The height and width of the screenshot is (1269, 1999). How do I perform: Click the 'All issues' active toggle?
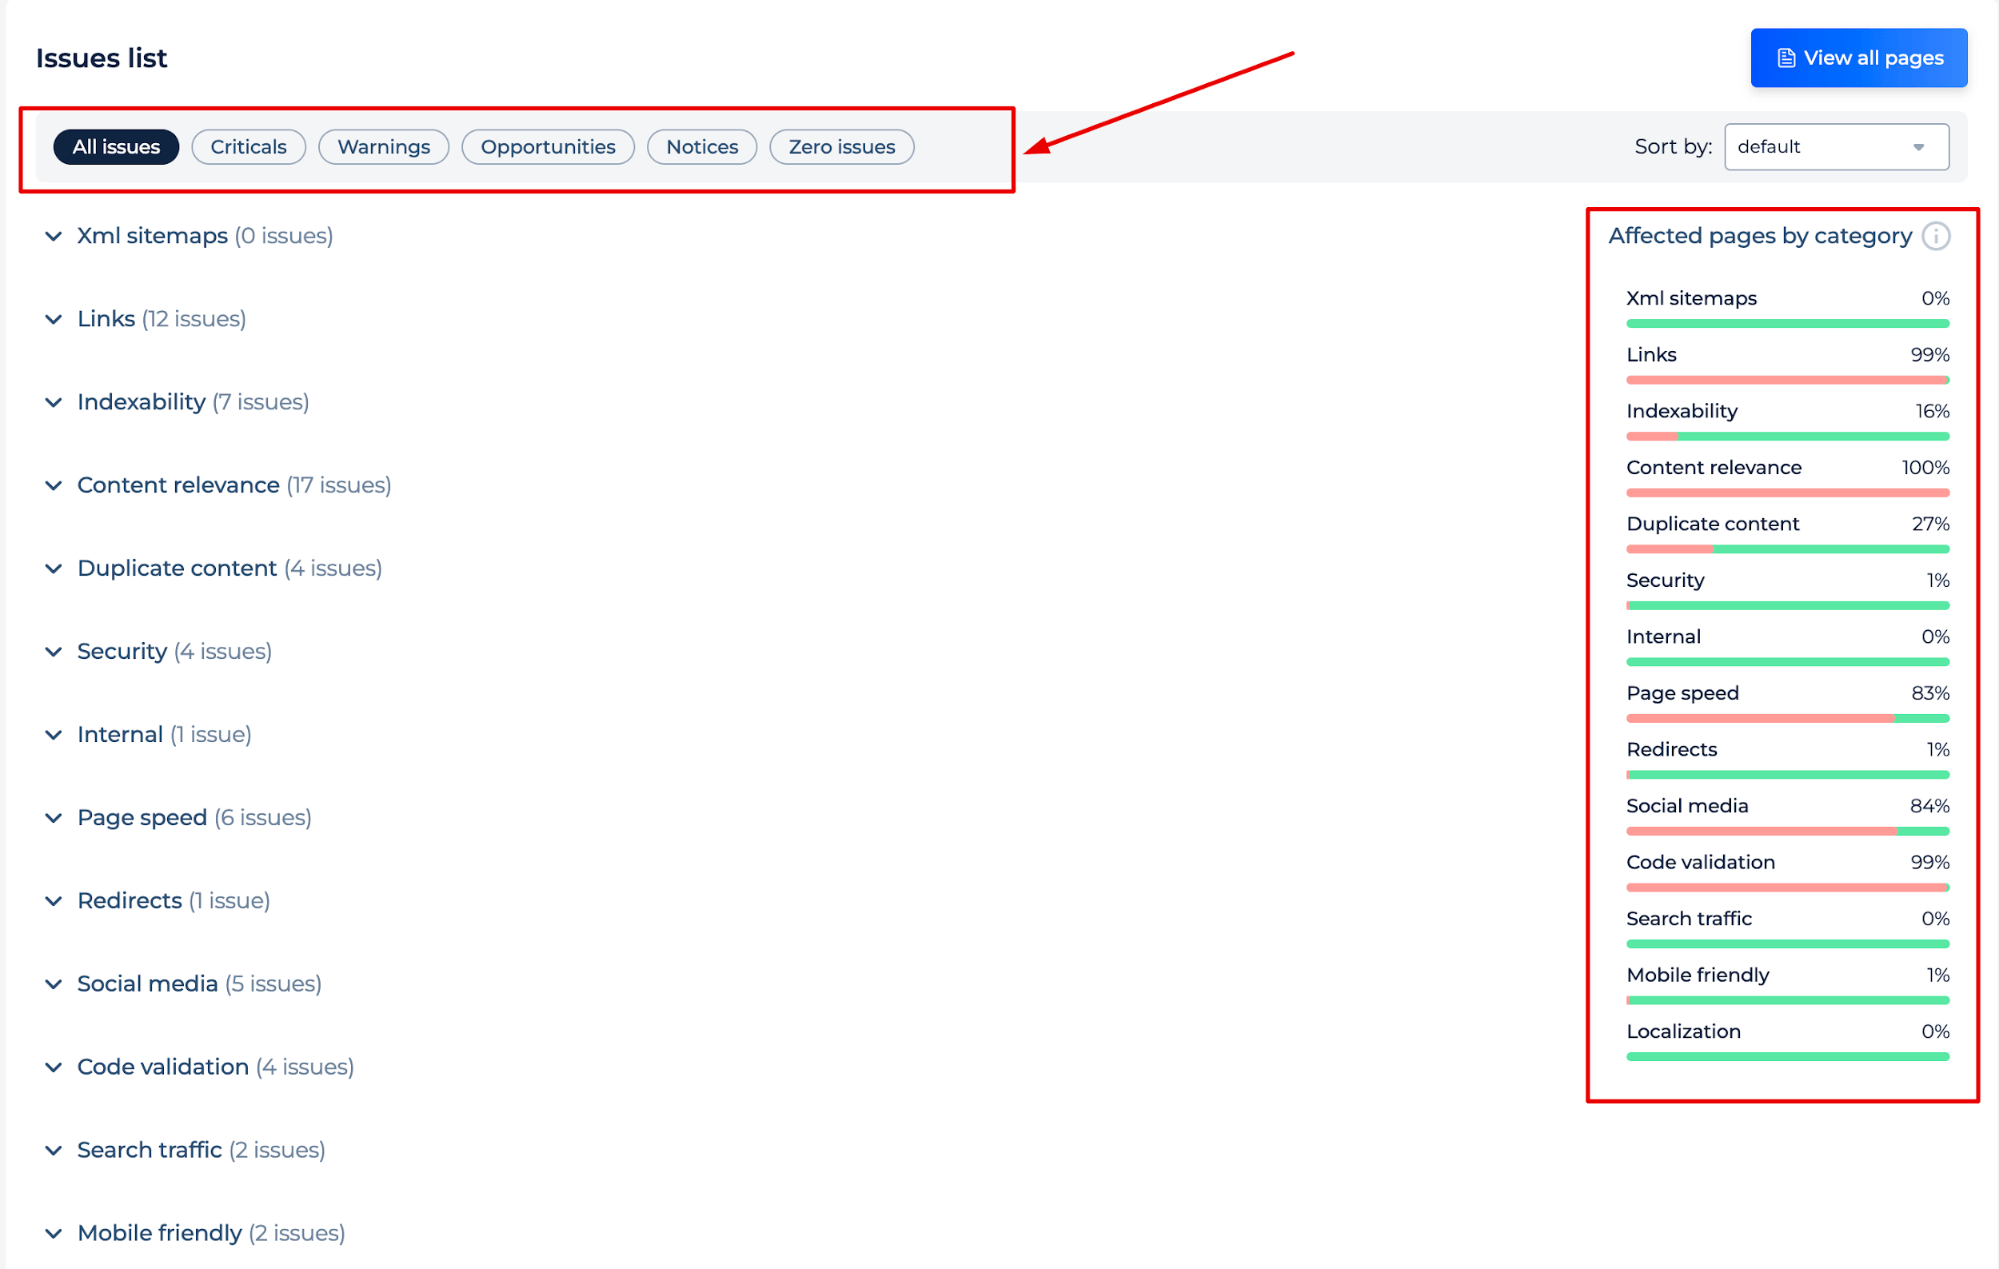(114, 146)
